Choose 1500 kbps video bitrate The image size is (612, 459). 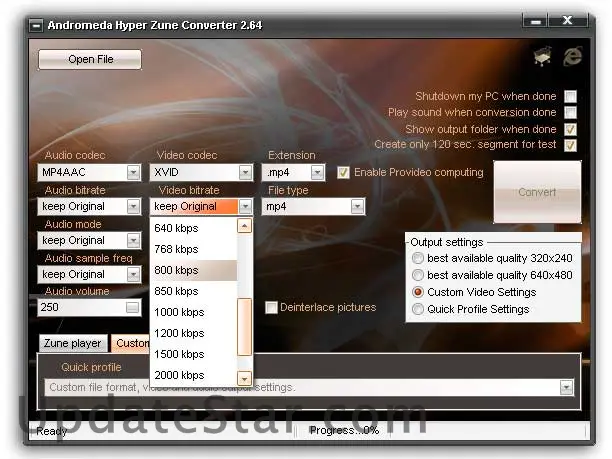tap(194, 354)
